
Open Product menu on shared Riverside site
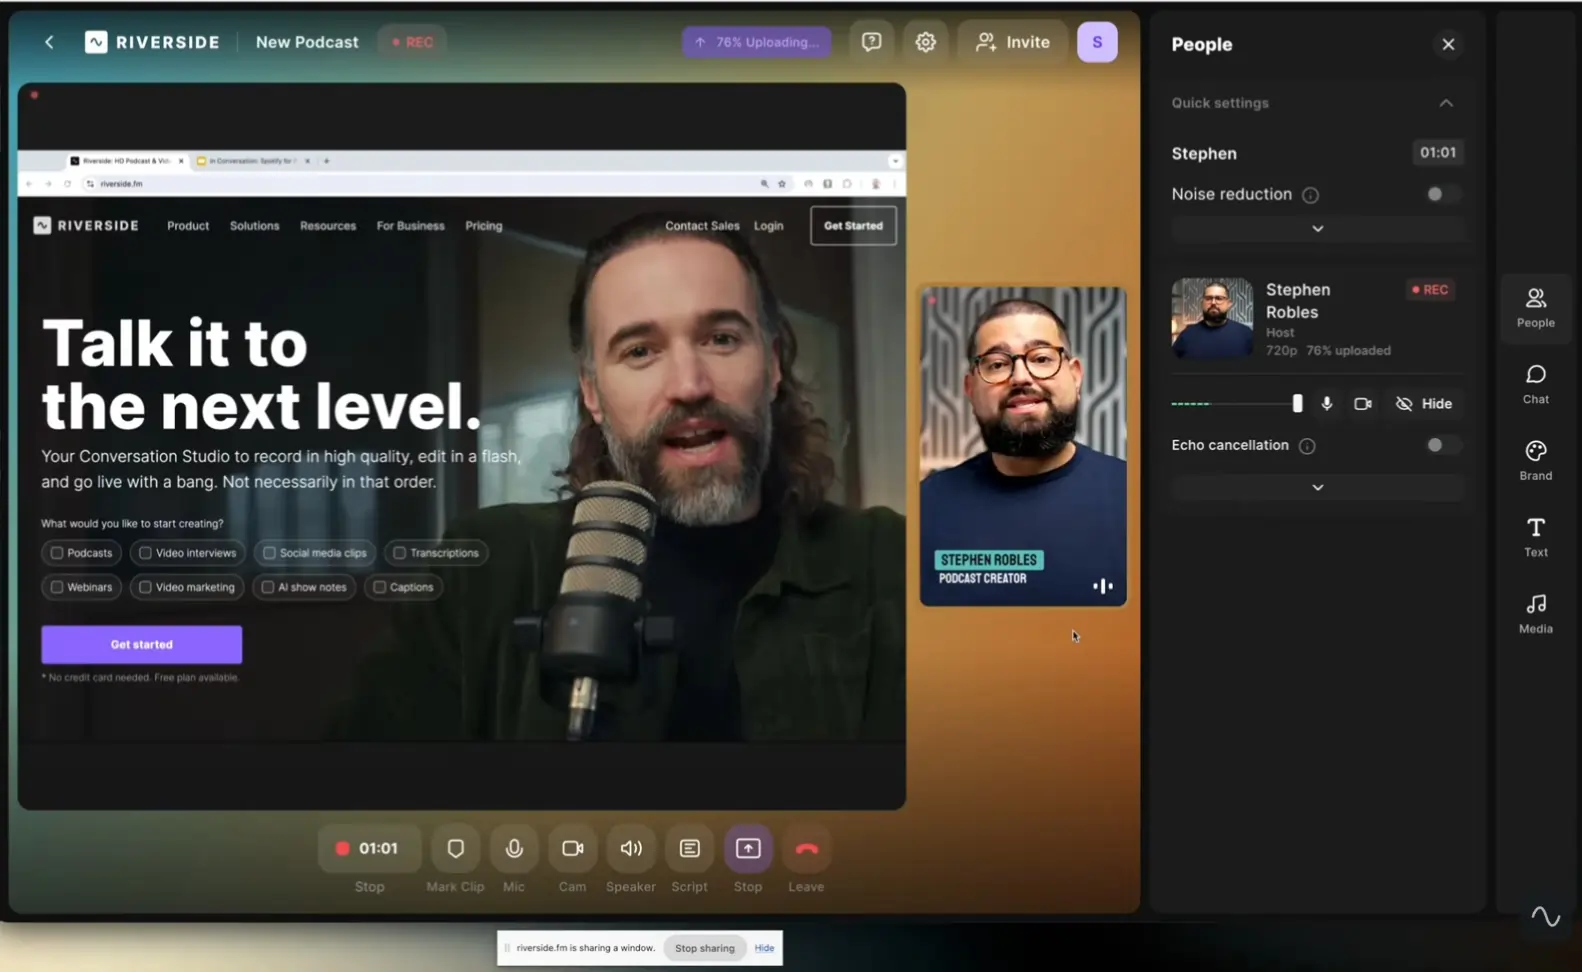[188, 226]
